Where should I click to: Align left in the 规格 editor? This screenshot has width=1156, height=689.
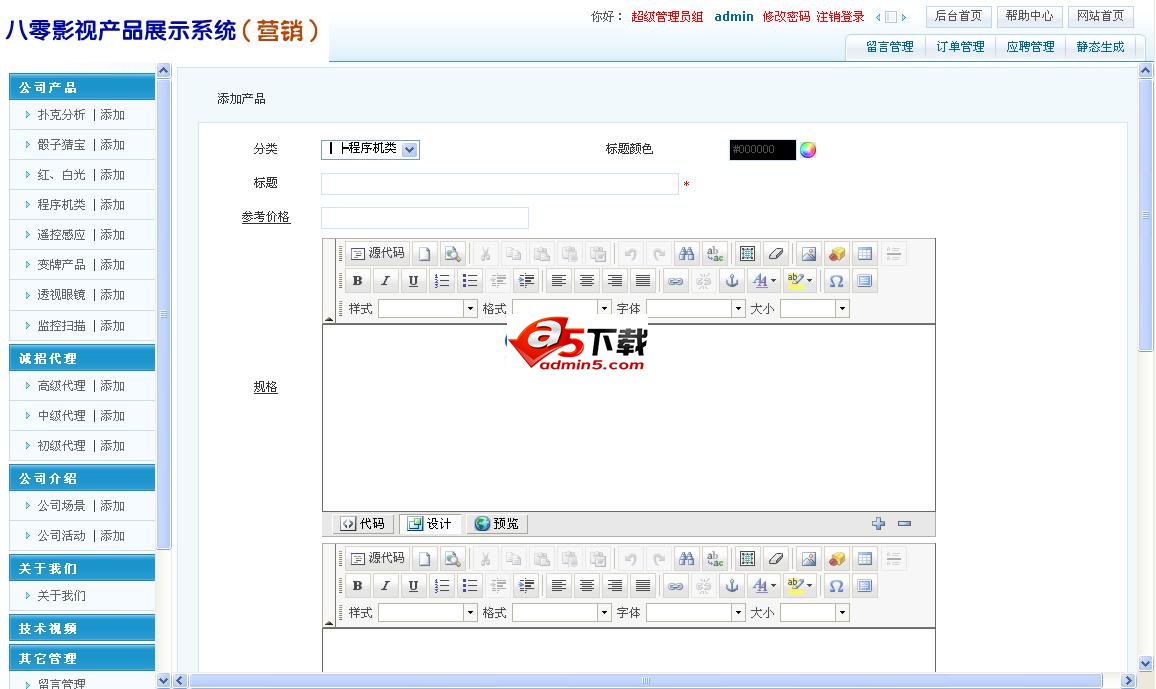tap(559, 281)
